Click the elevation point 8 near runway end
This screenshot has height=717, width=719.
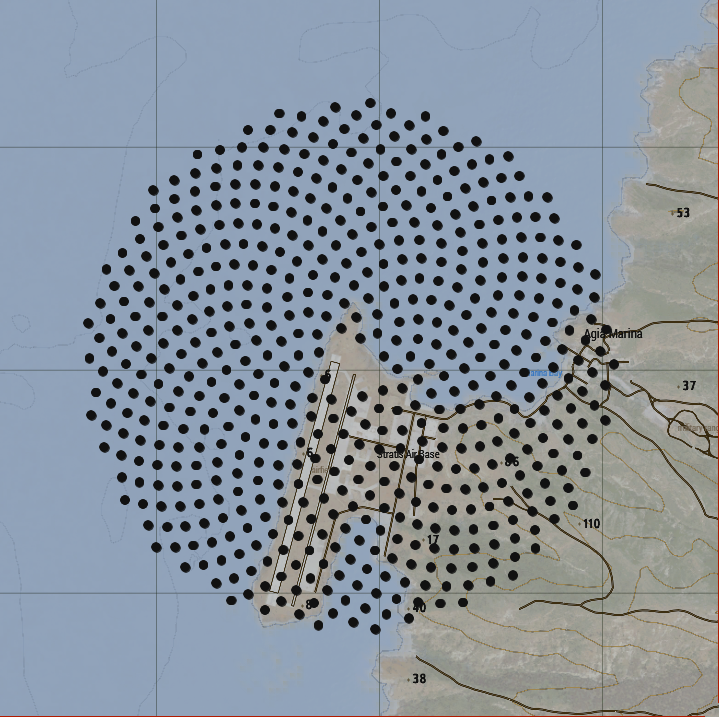[308, 605]
